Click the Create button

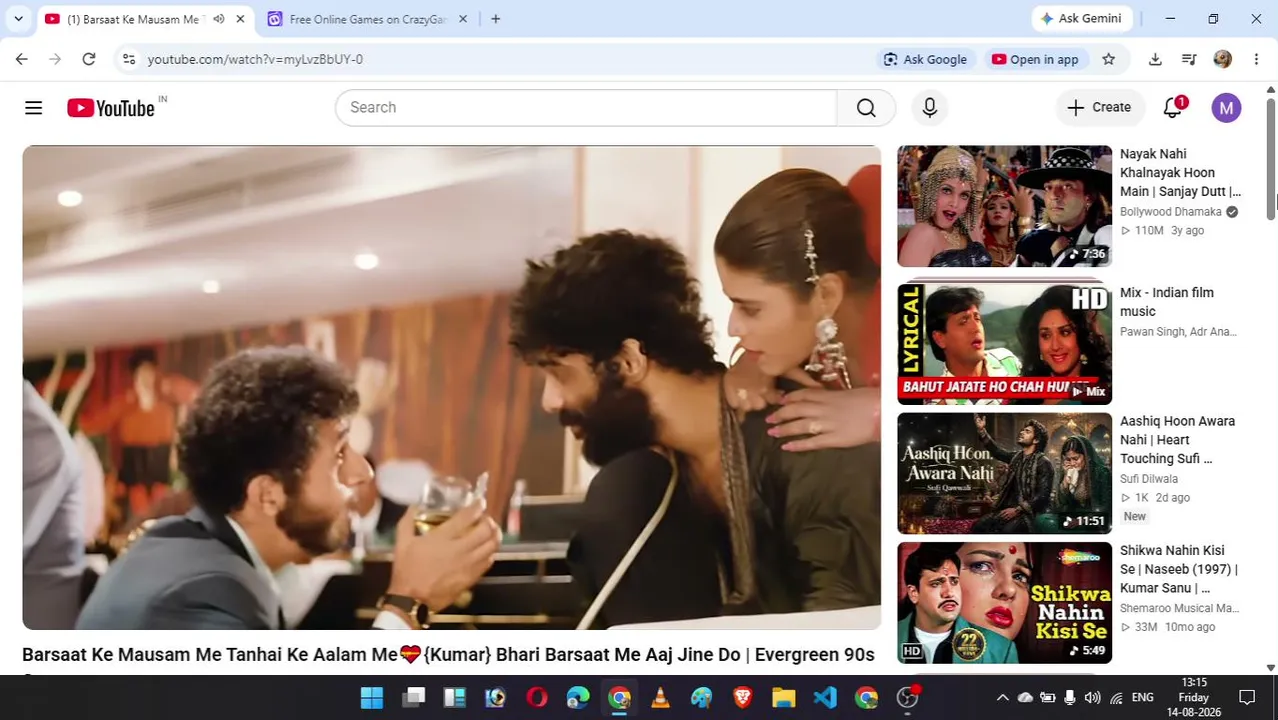(x=1099, y=108)
